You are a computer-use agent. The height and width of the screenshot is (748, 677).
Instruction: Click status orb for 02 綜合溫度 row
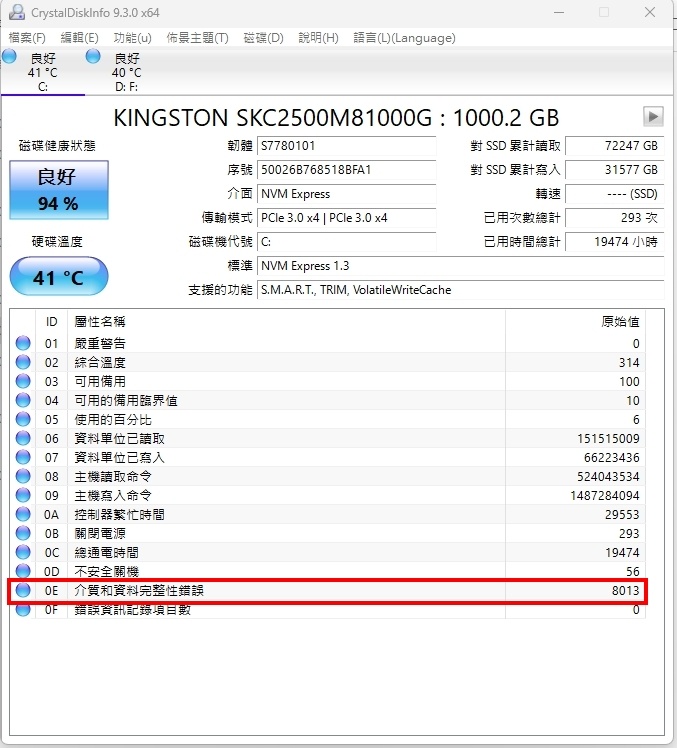click(x=23, y=363)
